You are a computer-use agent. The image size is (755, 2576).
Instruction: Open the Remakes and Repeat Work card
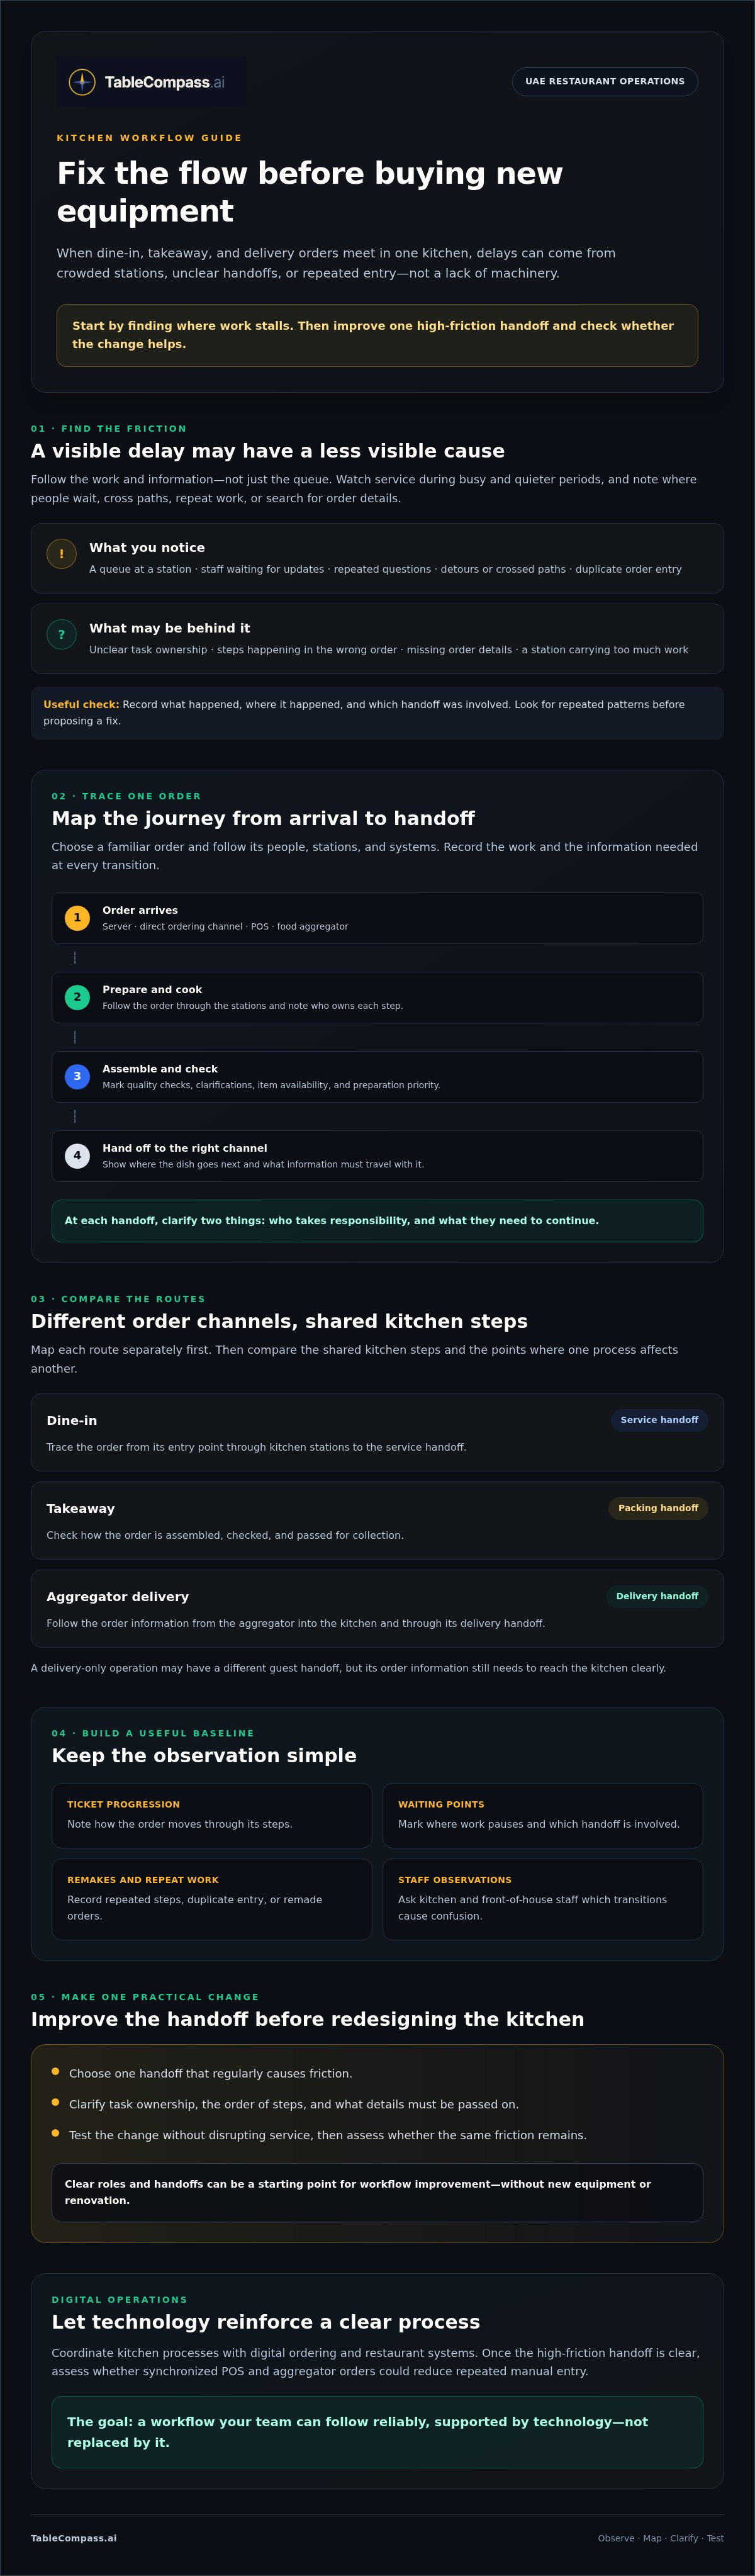(212, 1899)
